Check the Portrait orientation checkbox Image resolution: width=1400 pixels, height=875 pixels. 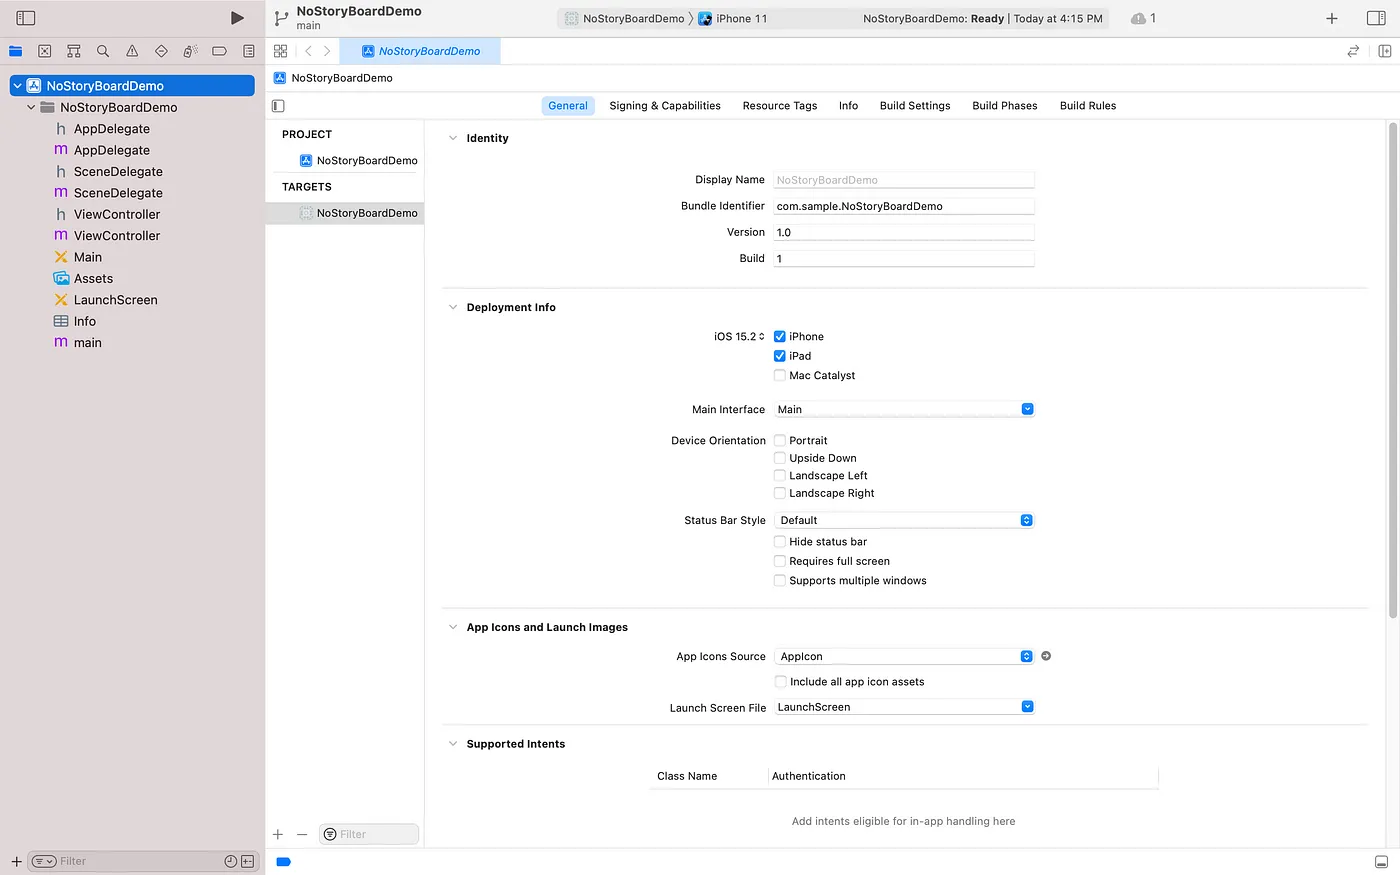coord(780,441)
